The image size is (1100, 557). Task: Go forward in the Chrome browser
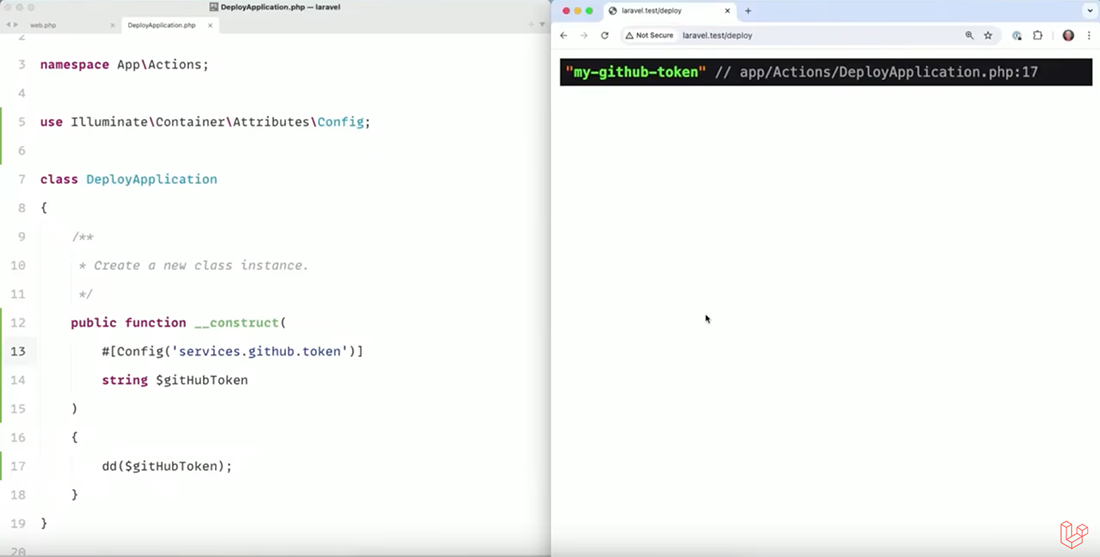(x=584, y=35)
